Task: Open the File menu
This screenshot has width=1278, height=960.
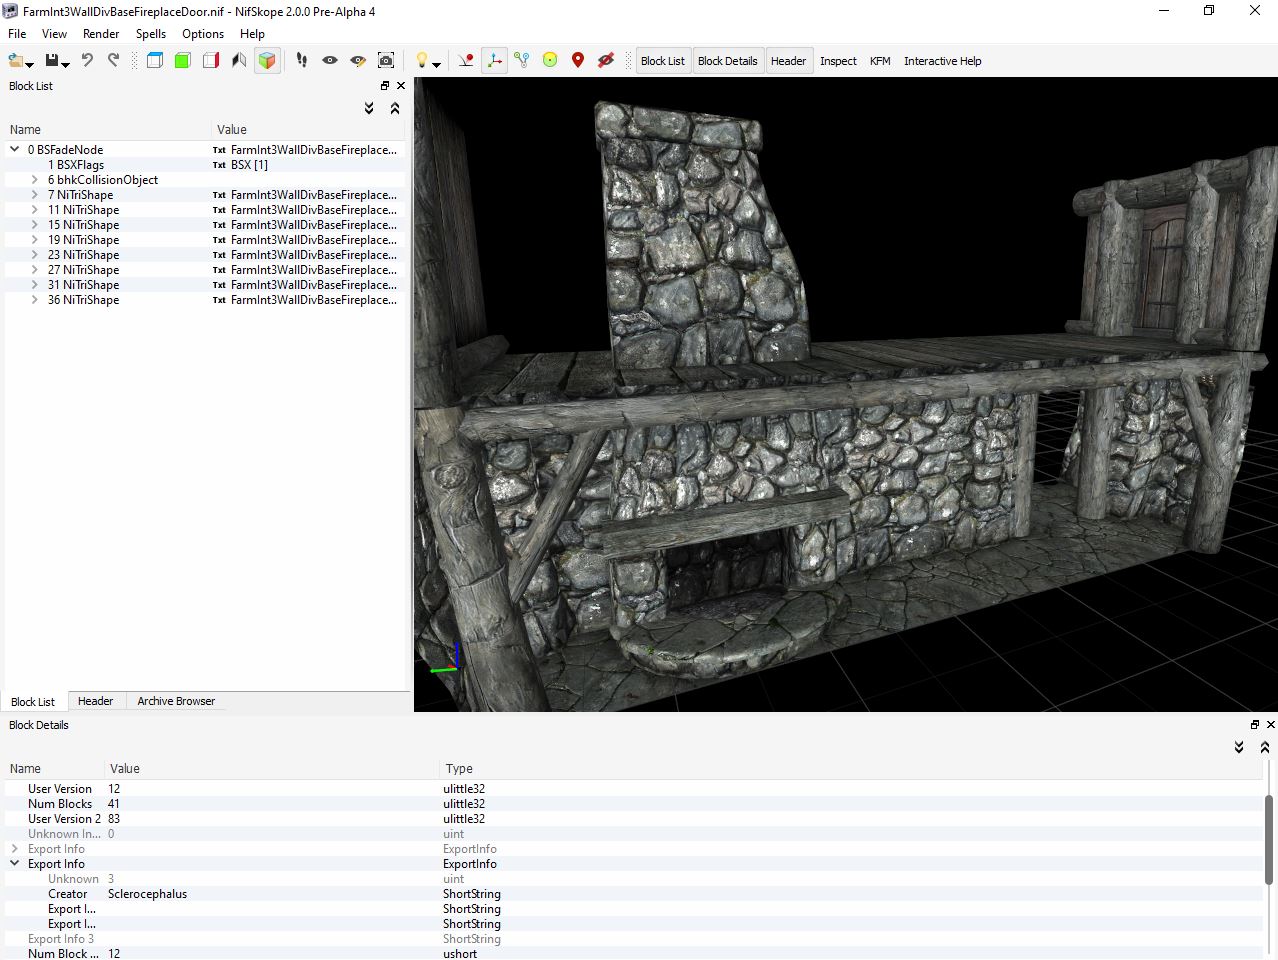Action: pos(17,34)
